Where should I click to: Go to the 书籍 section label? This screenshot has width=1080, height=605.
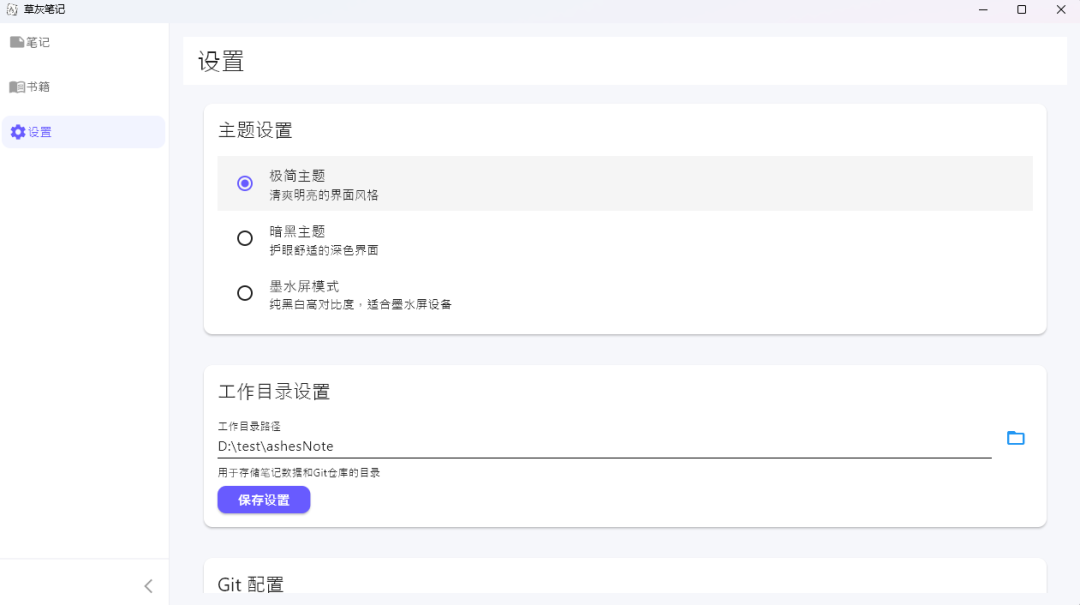coord(39,87)
